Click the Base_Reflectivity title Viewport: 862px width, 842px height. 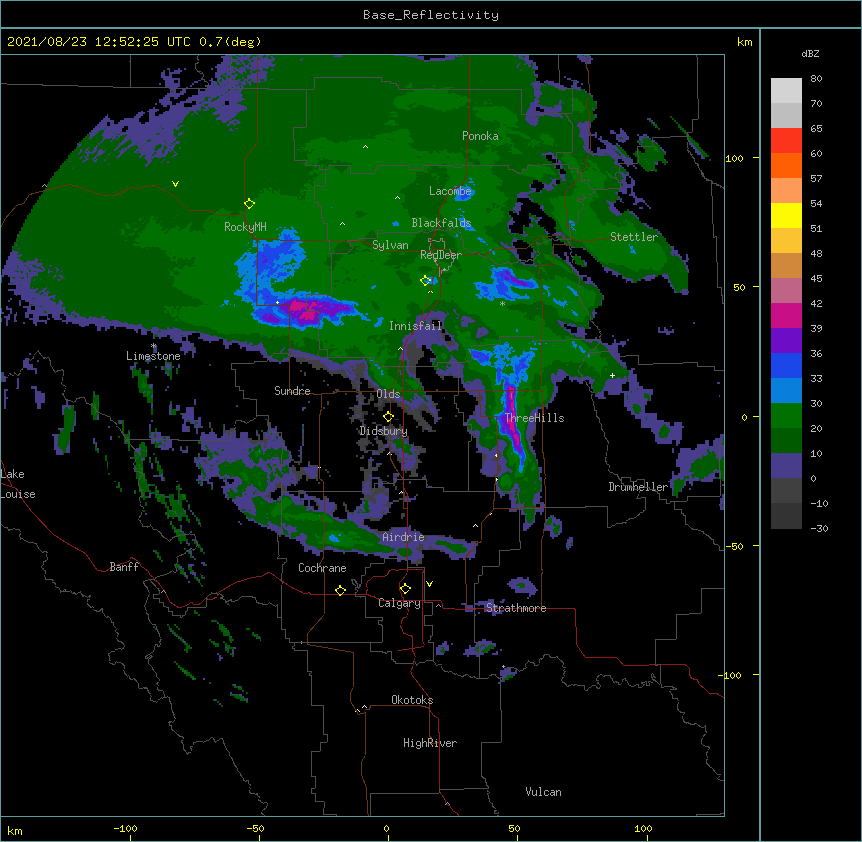pyautogui.click(x=431, y=15)
